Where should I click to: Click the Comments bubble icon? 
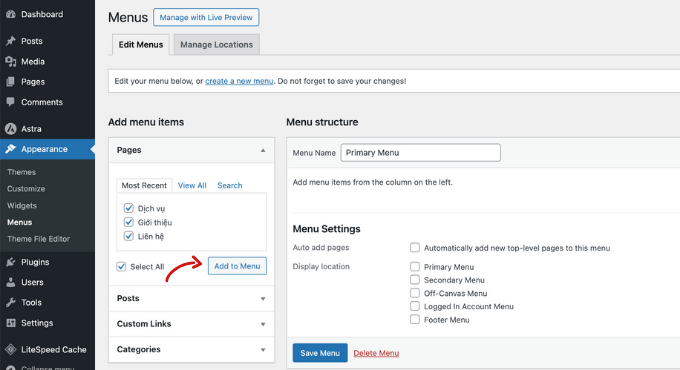(x=11, y=102)
